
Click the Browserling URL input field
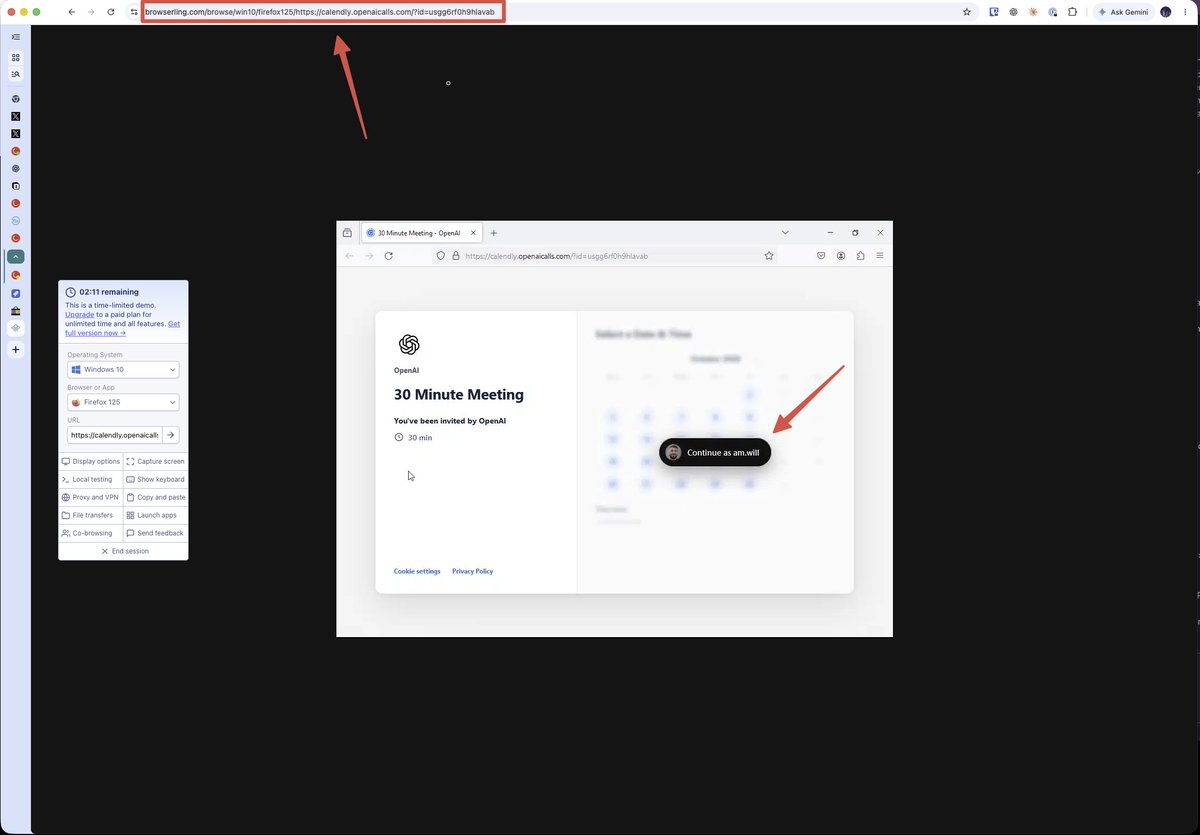[x=114, y=435]
